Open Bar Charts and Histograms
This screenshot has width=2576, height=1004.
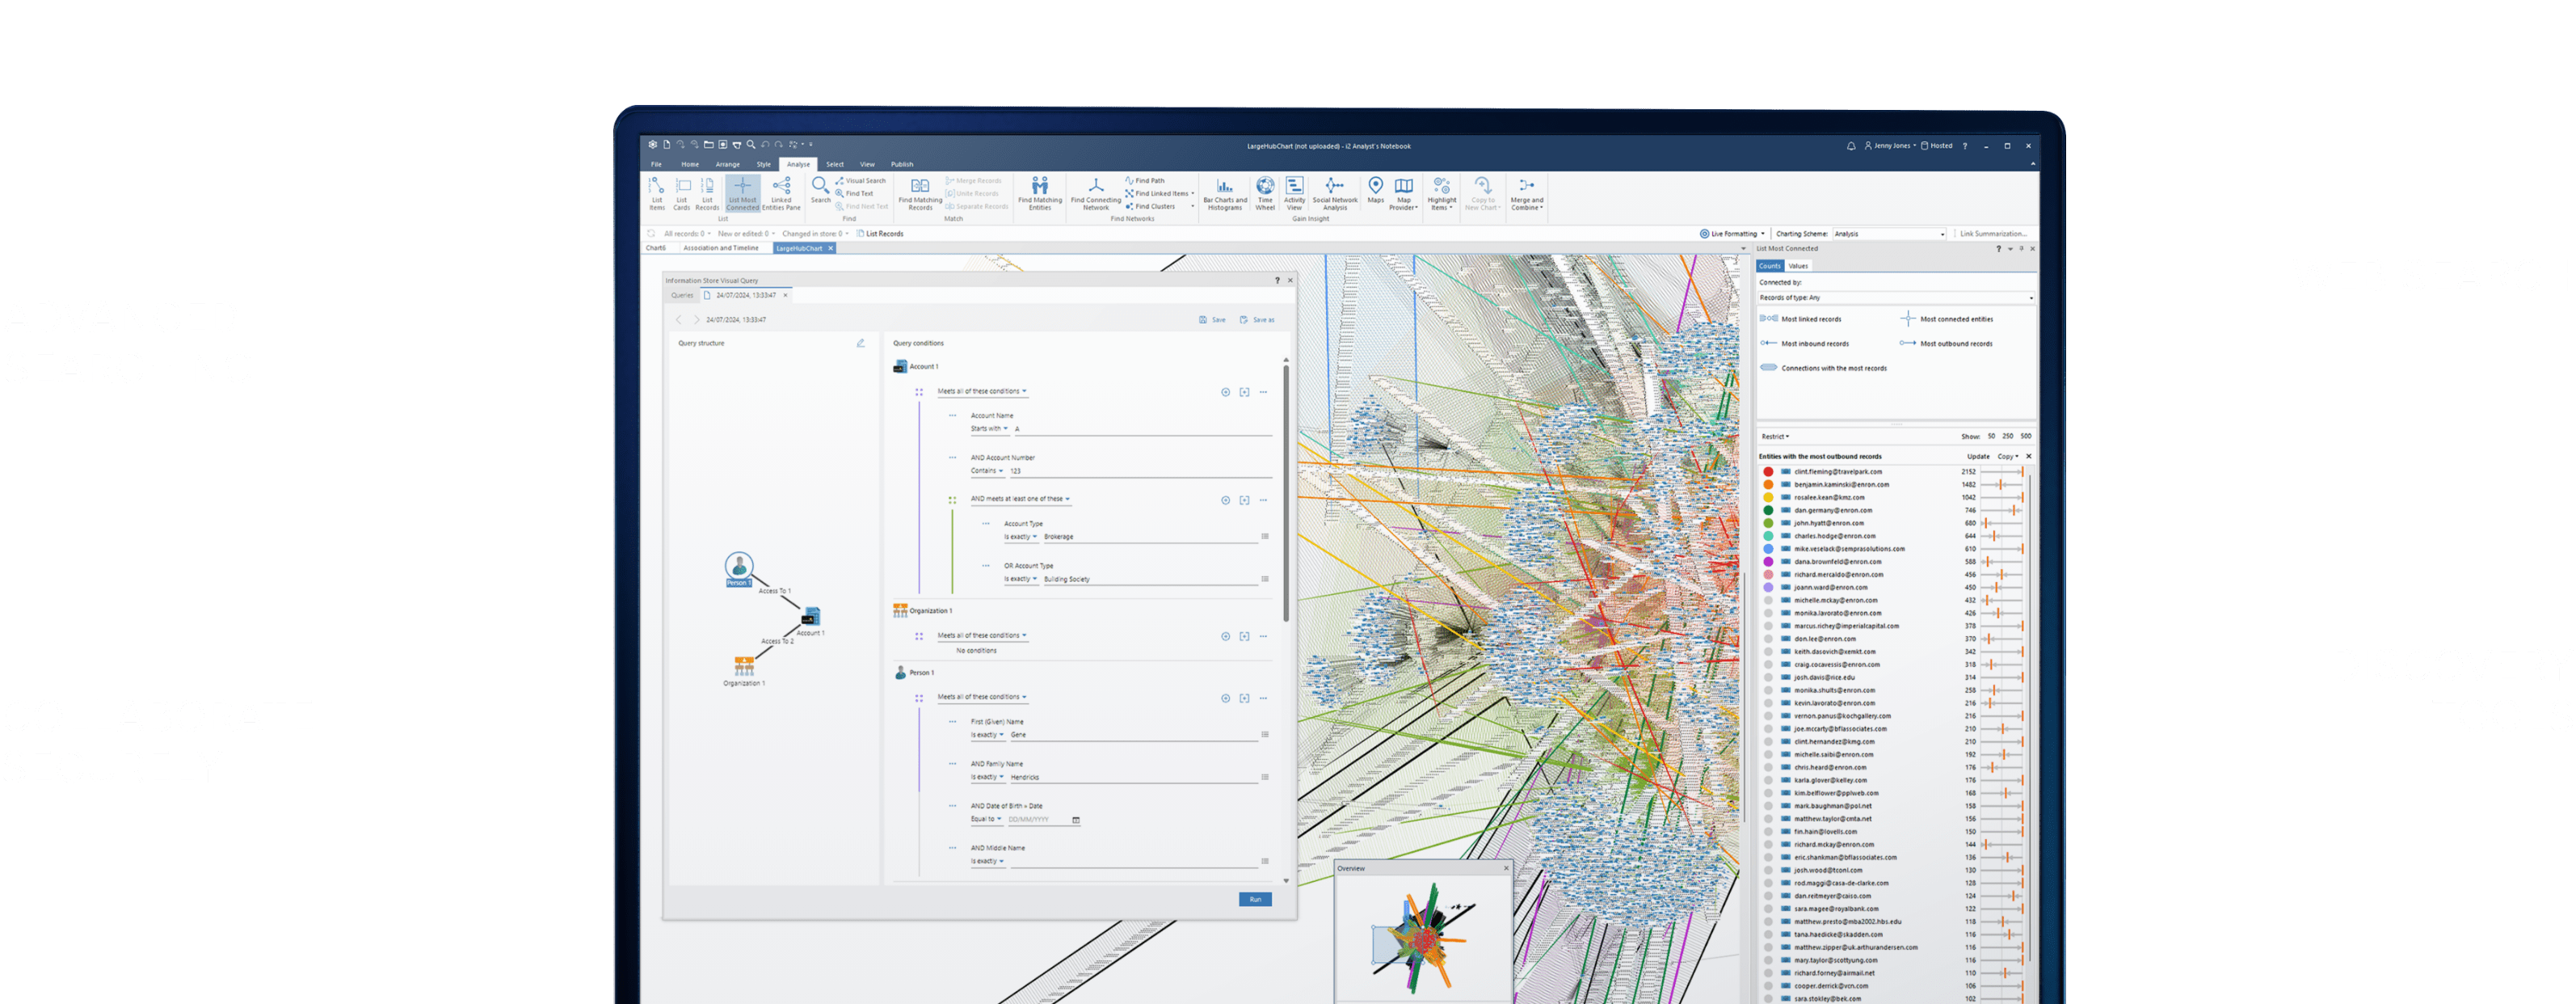tap(1226, 195)
